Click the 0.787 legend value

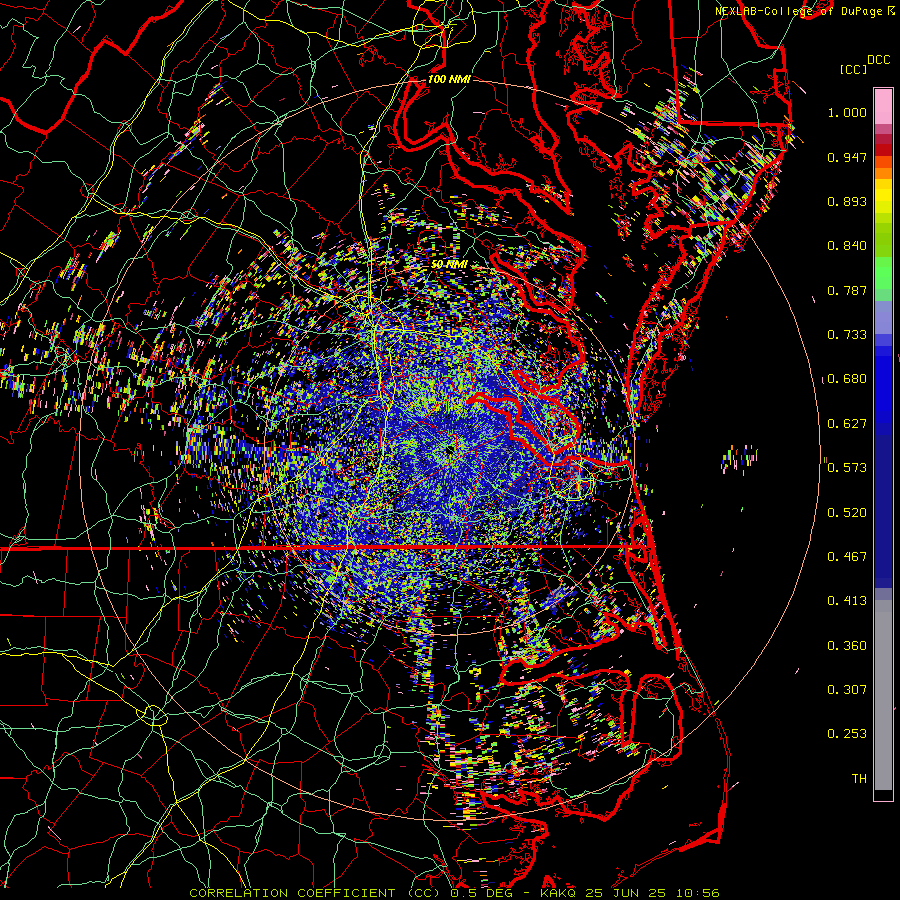(847, 290)
